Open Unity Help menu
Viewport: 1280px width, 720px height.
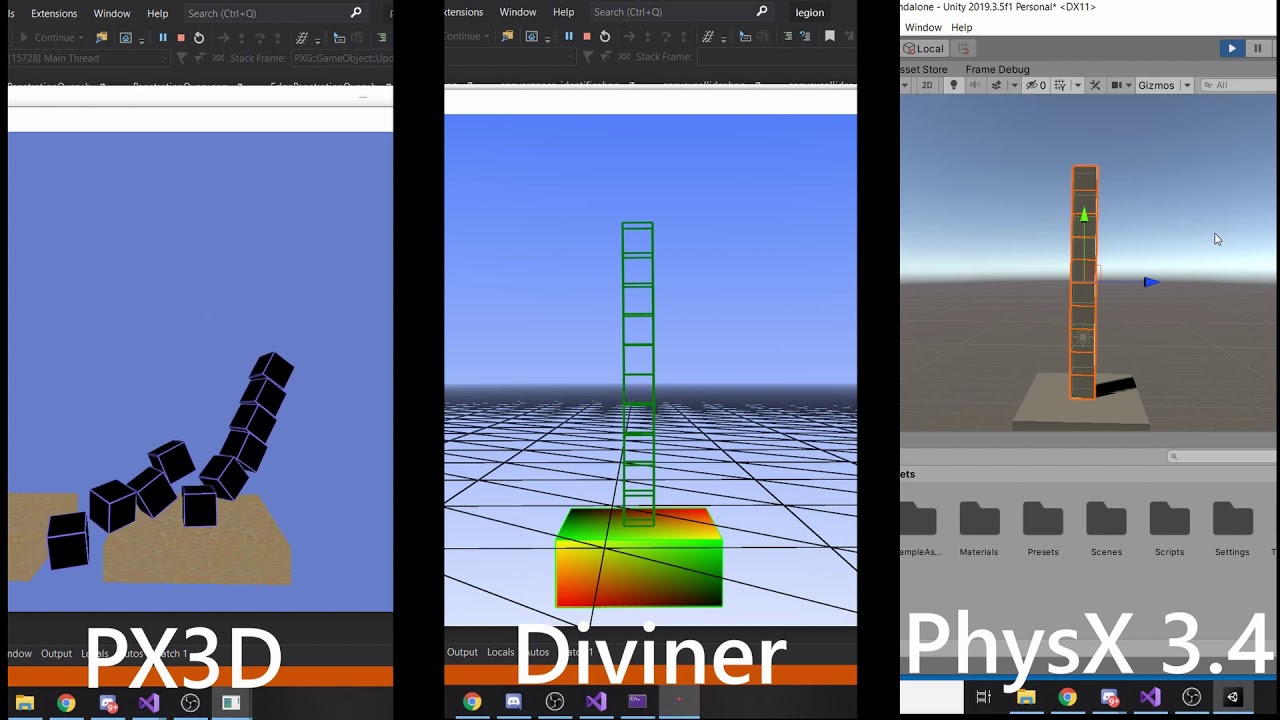pos(962,27)
